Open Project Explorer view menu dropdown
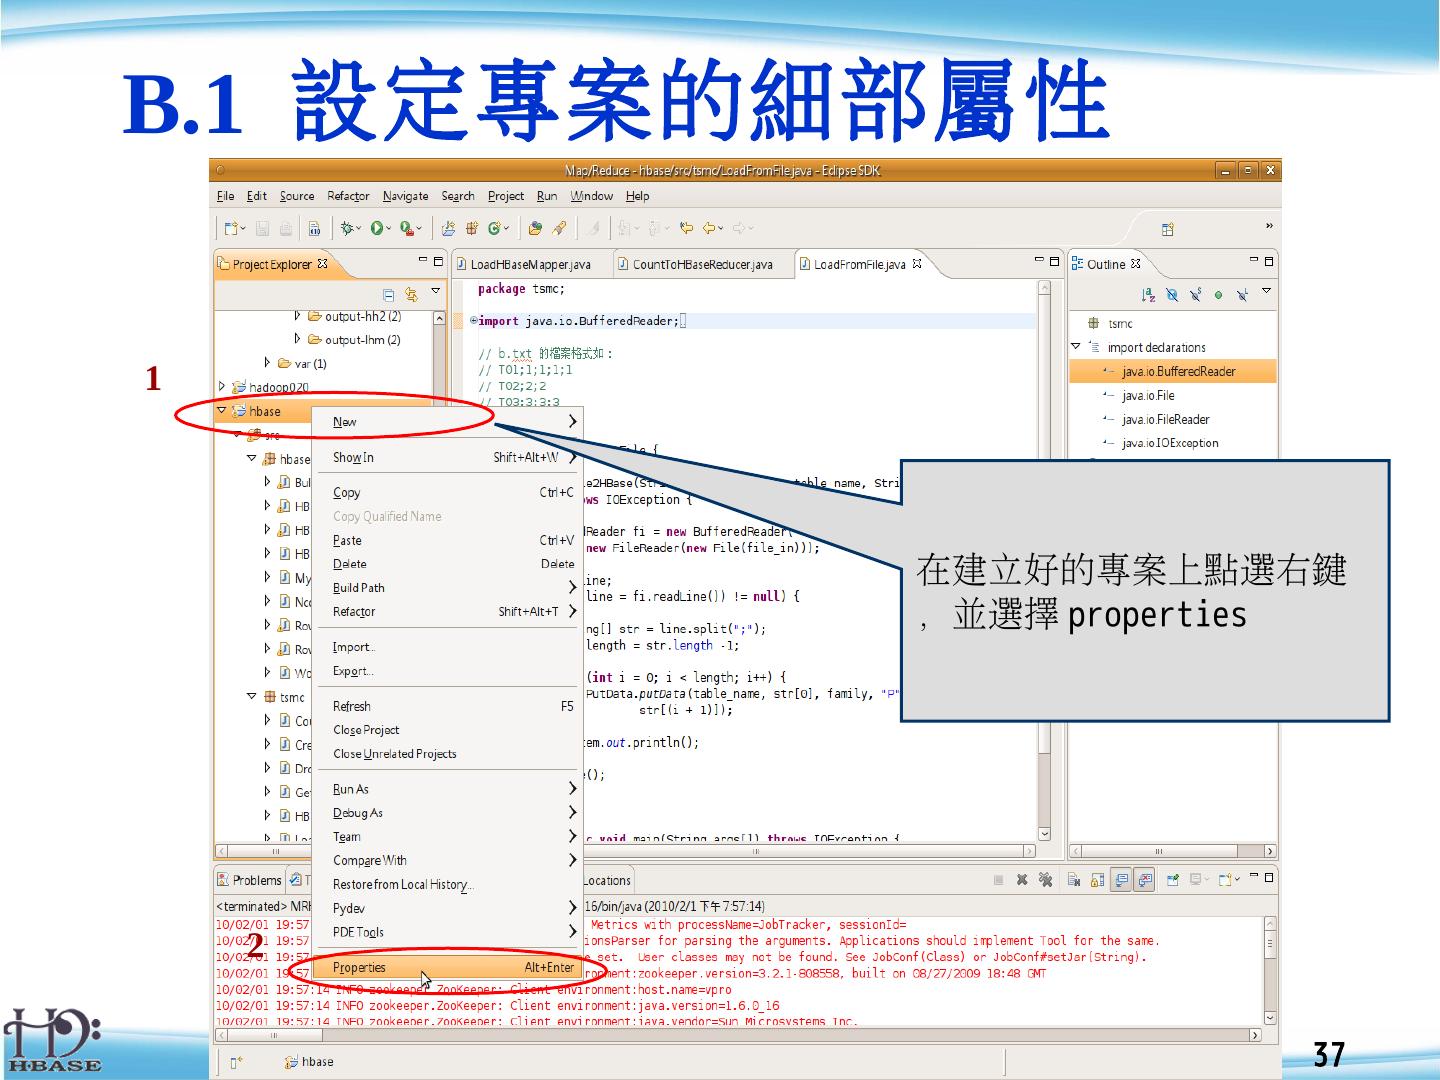This screenshot has width=1440, height=1080. [x=436, y=291]
